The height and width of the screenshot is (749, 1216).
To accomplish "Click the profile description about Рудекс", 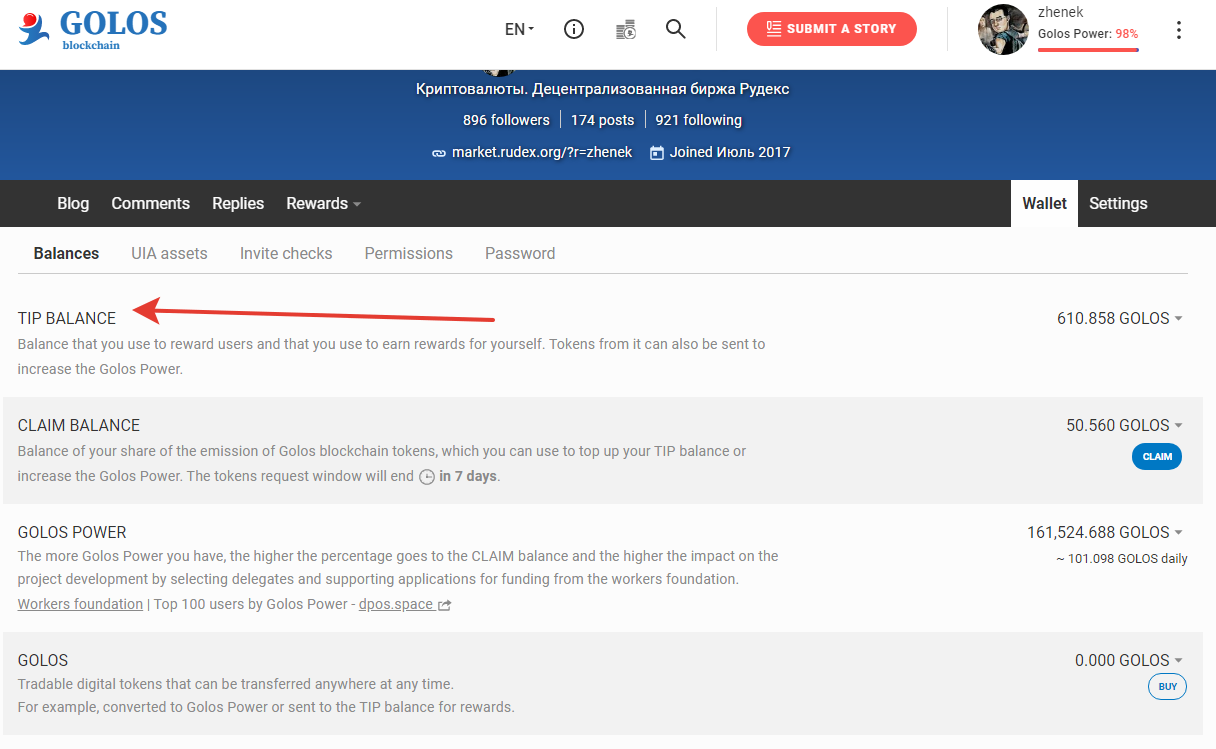I will pyautogui.click(x=603, y=89).
